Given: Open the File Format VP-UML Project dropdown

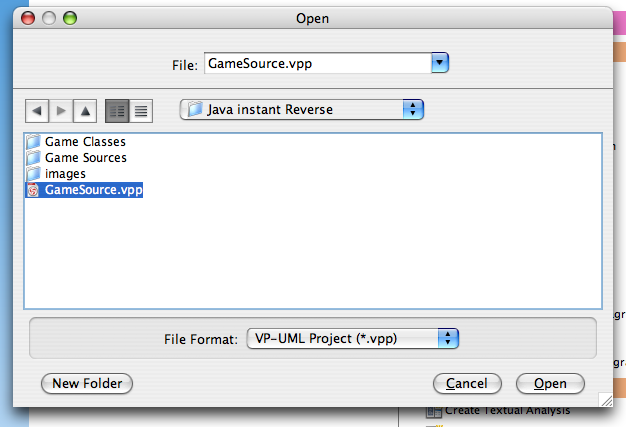Looking at the screenshot, I should [x=353, y=338].
